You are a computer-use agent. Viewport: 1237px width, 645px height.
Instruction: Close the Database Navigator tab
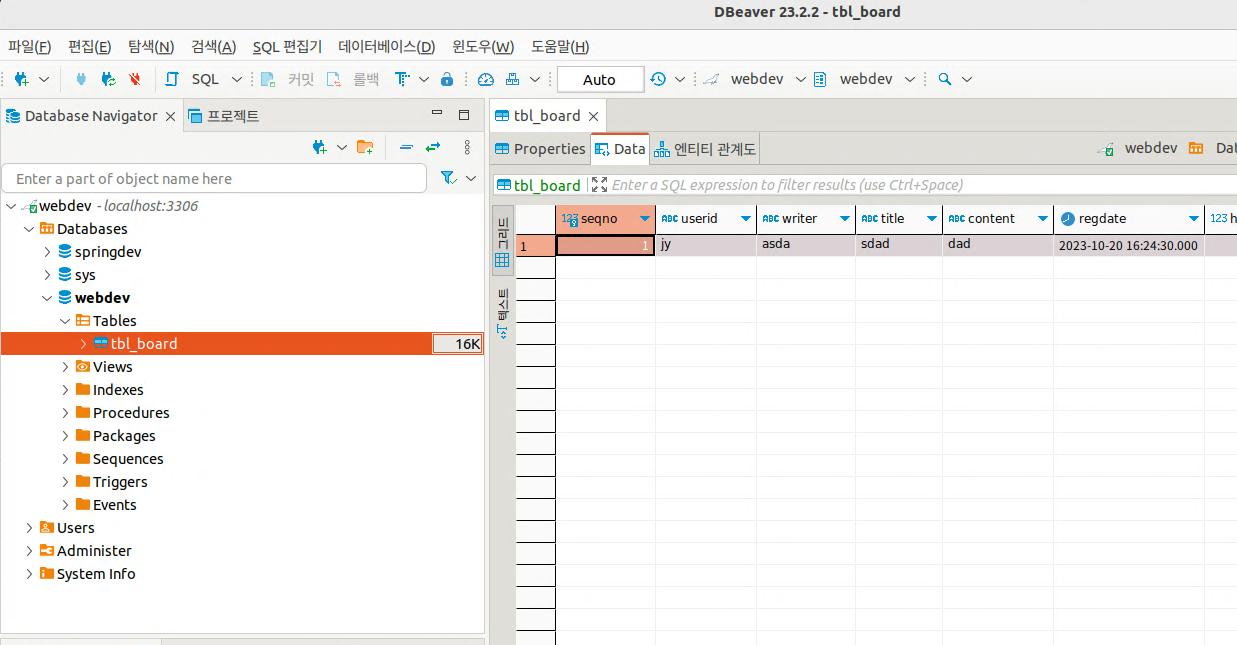click(170, 117)
